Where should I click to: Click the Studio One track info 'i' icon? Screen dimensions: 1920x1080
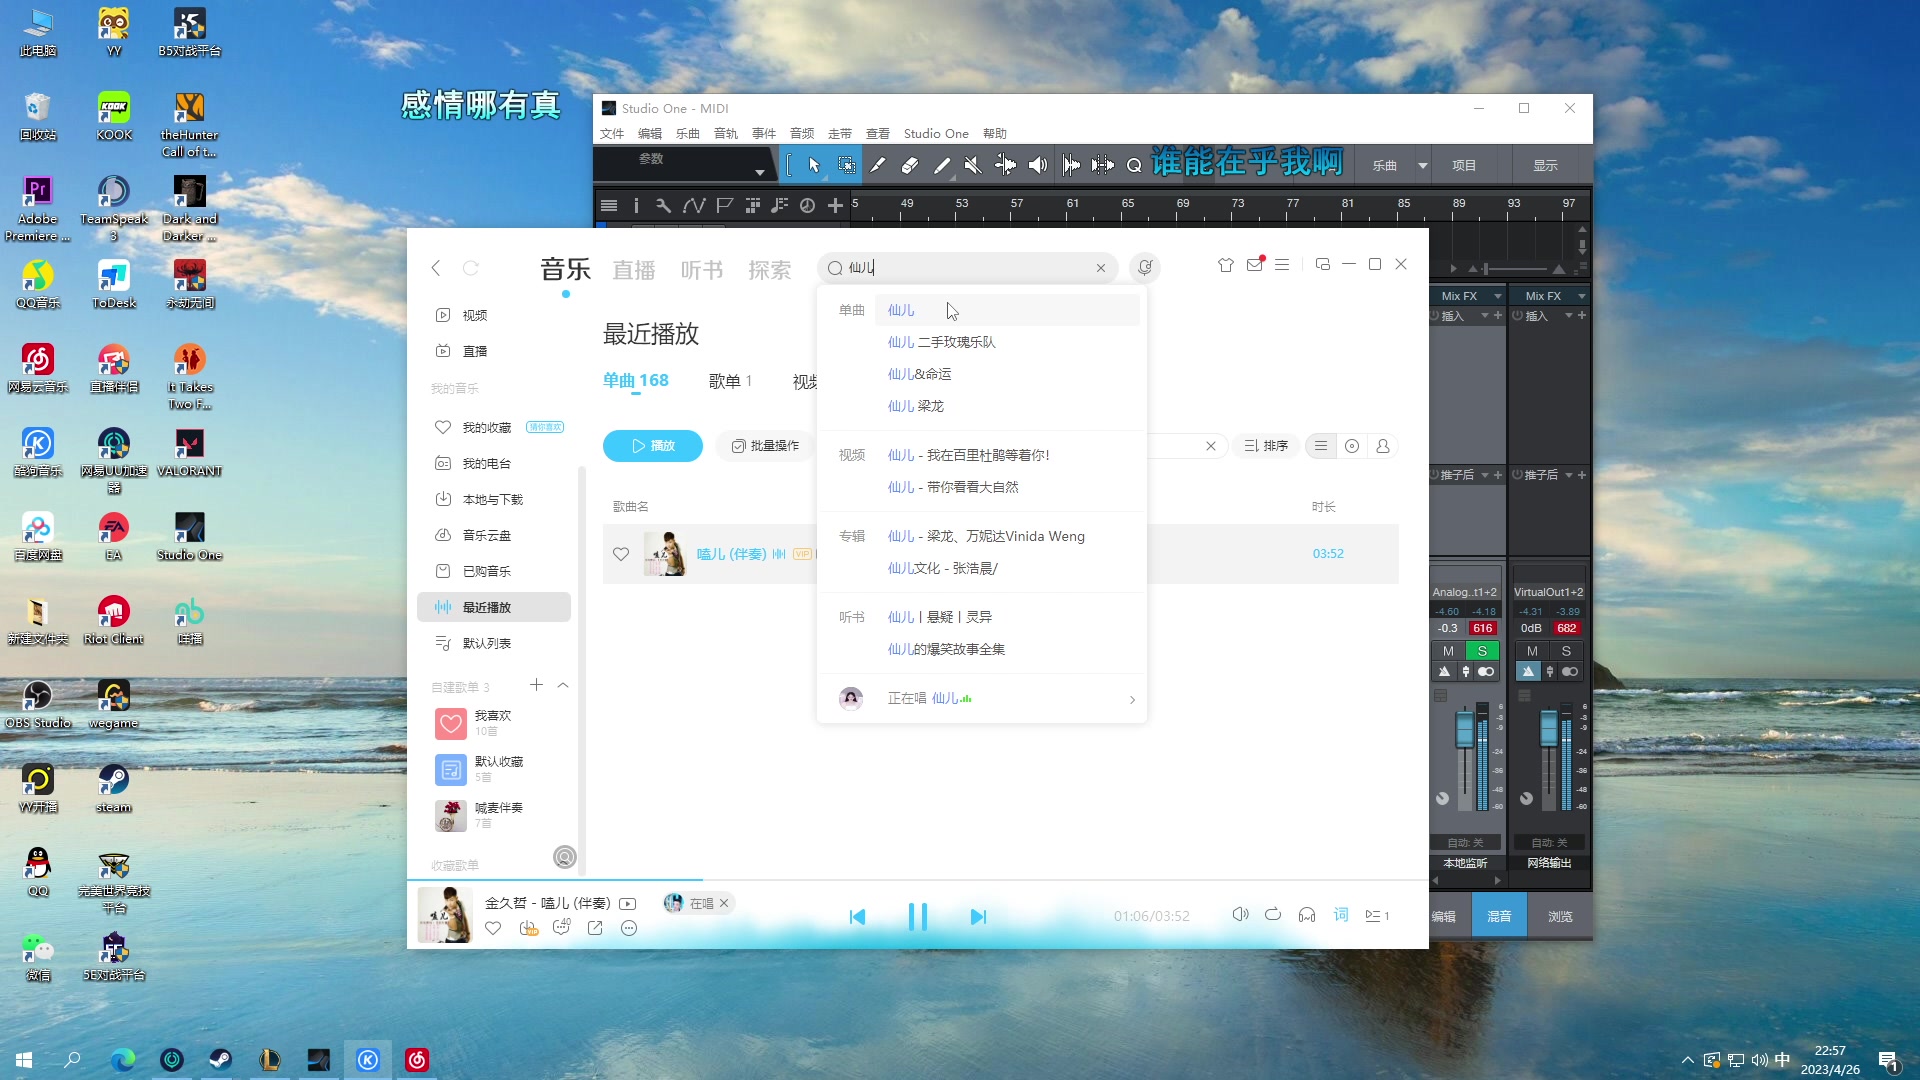pos(636,205)
